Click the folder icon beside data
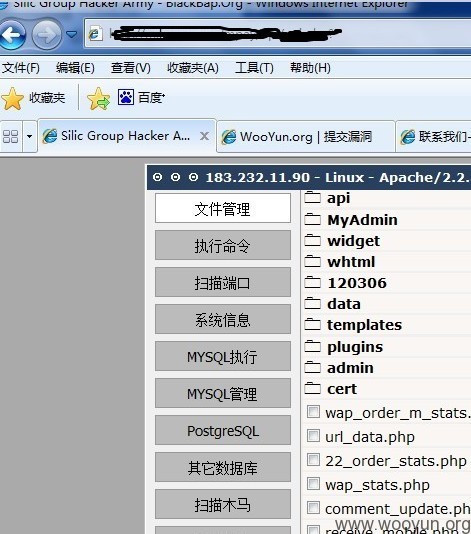 [x=312, y=304]
